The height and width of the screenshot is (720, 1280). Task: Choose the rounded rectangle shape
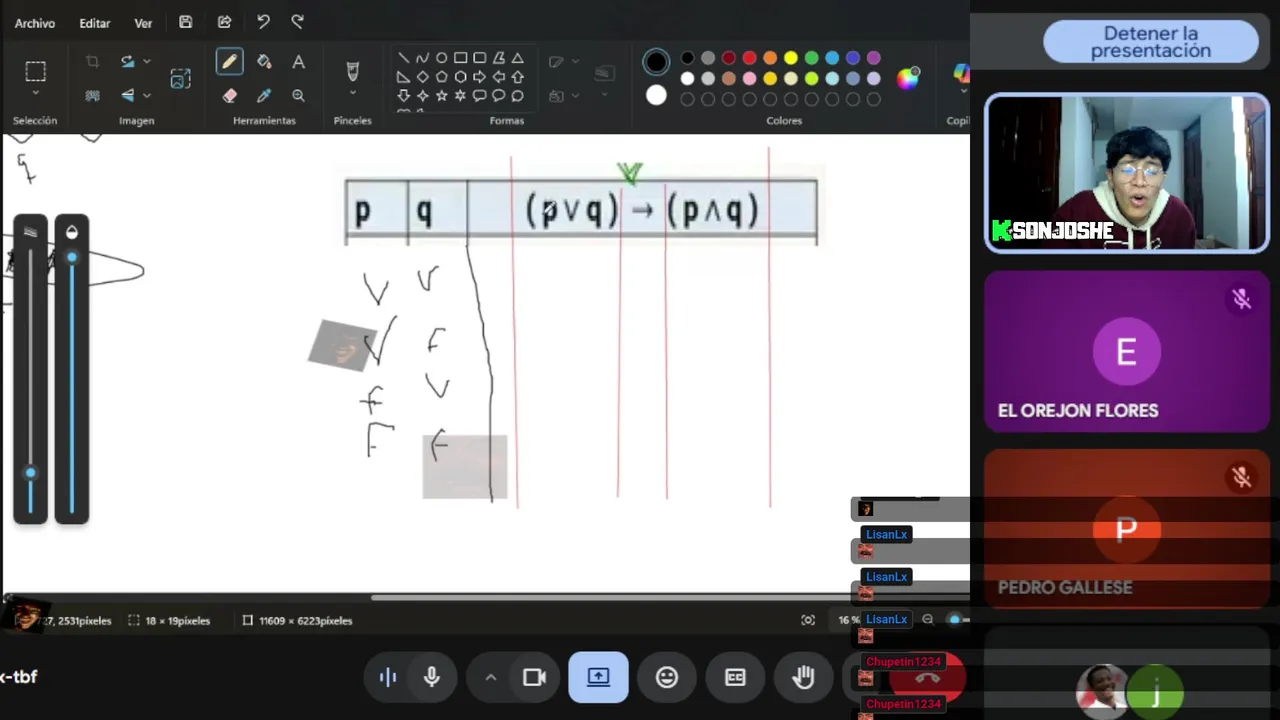tap(479, 58)
